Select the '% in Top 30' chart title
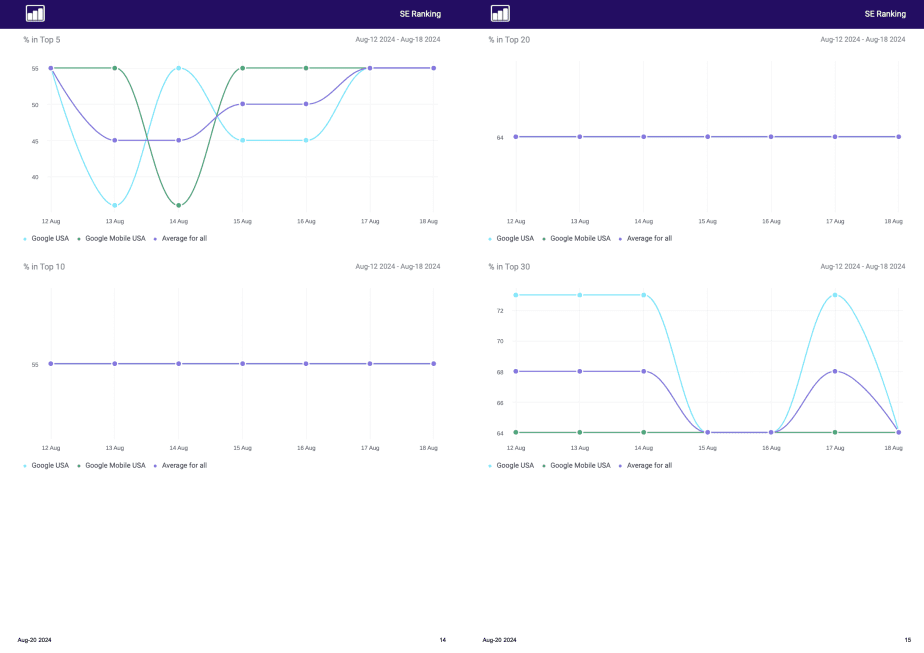 click(509, 266)
